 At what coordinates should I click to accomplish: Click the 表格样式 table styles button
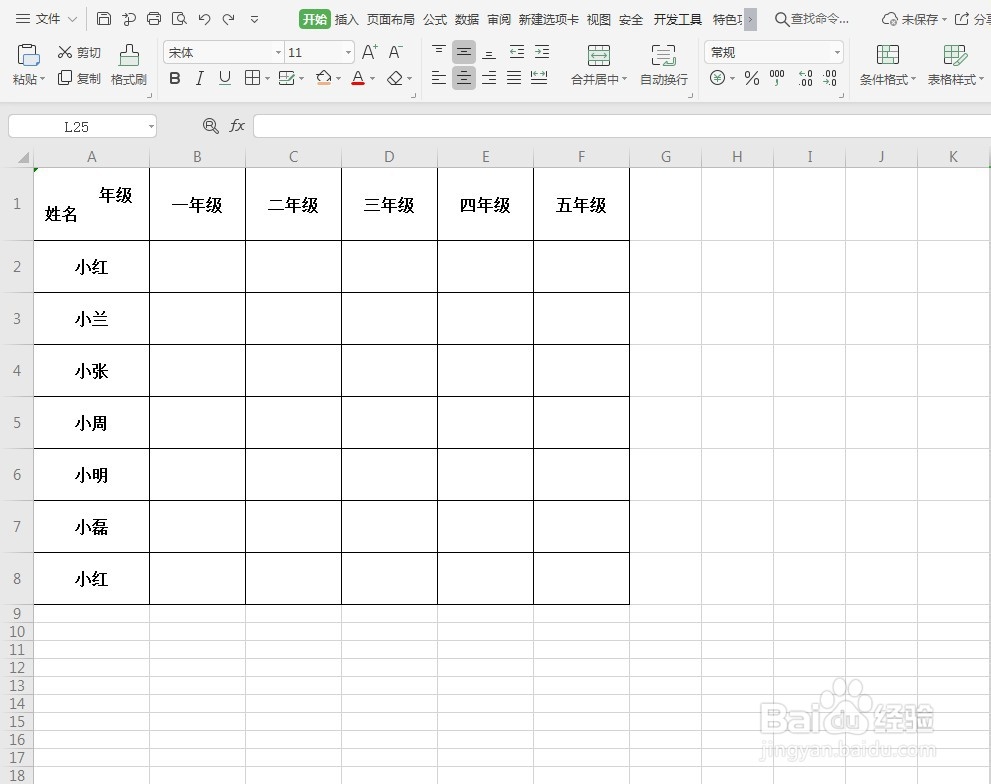(953, 64)
